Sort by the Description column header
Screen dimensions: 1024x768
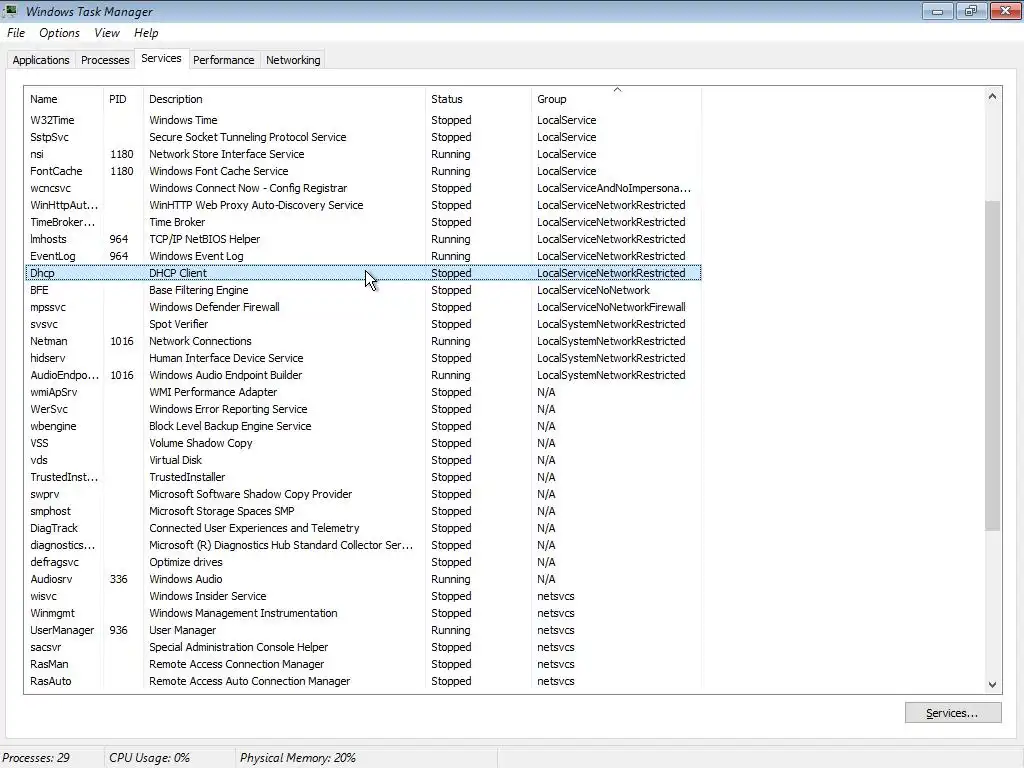click(284, 99)
